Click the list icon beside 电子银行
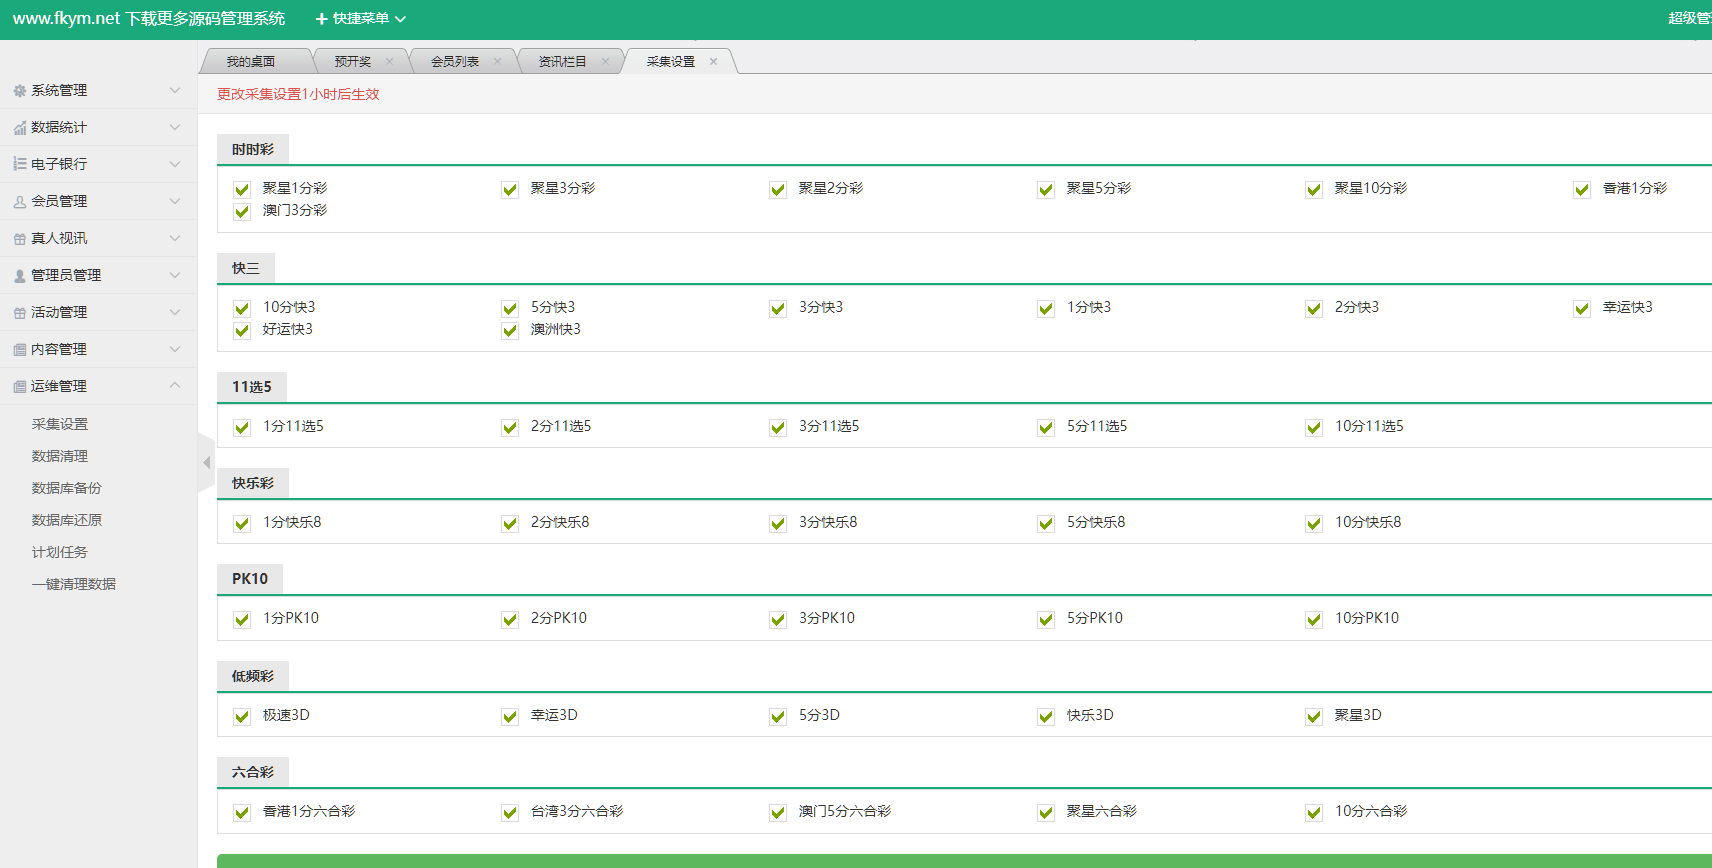This screenshot has width=1712, height=868. 19,164
